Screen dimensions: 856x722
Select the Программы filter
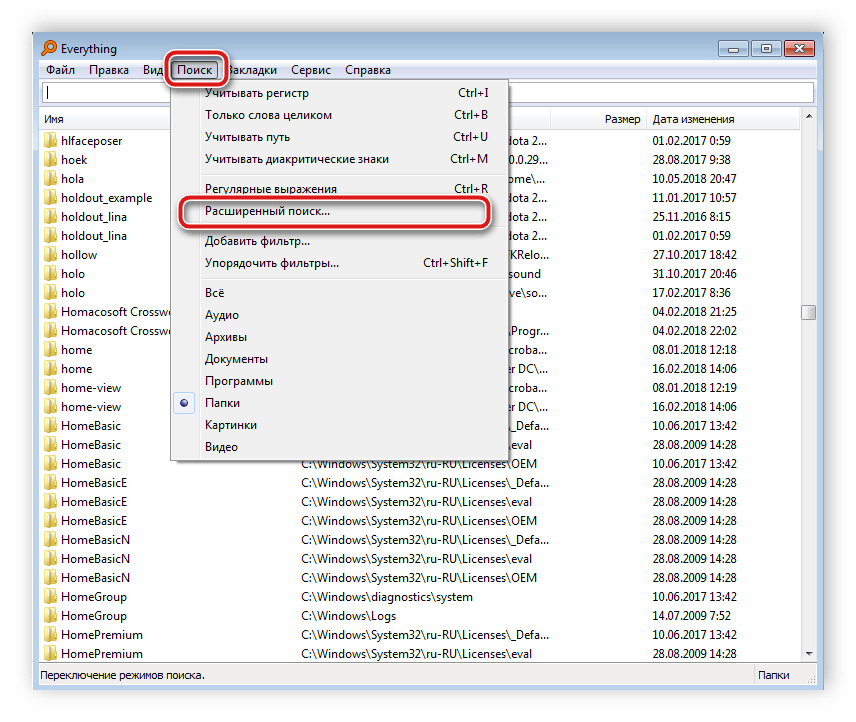pyautogui.click(x=340, y=381)
